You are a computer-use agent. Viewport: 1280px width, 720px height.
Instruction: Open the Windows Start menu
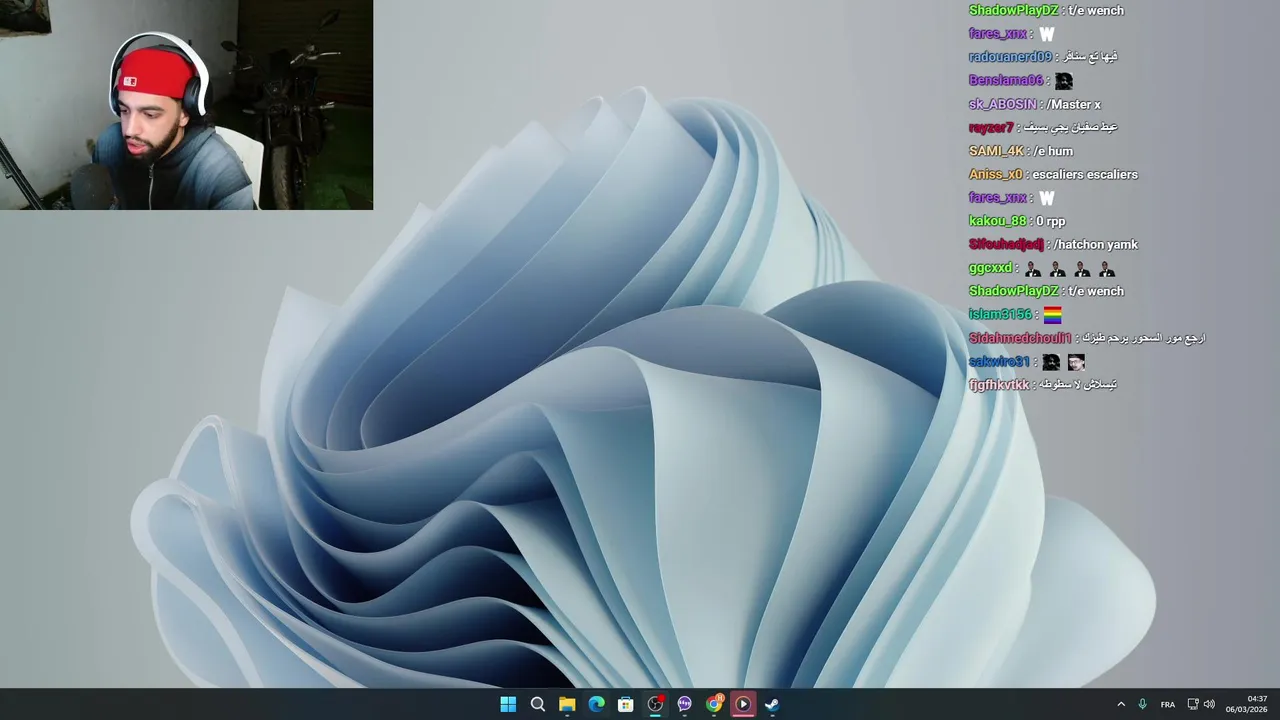pos(508,704)
